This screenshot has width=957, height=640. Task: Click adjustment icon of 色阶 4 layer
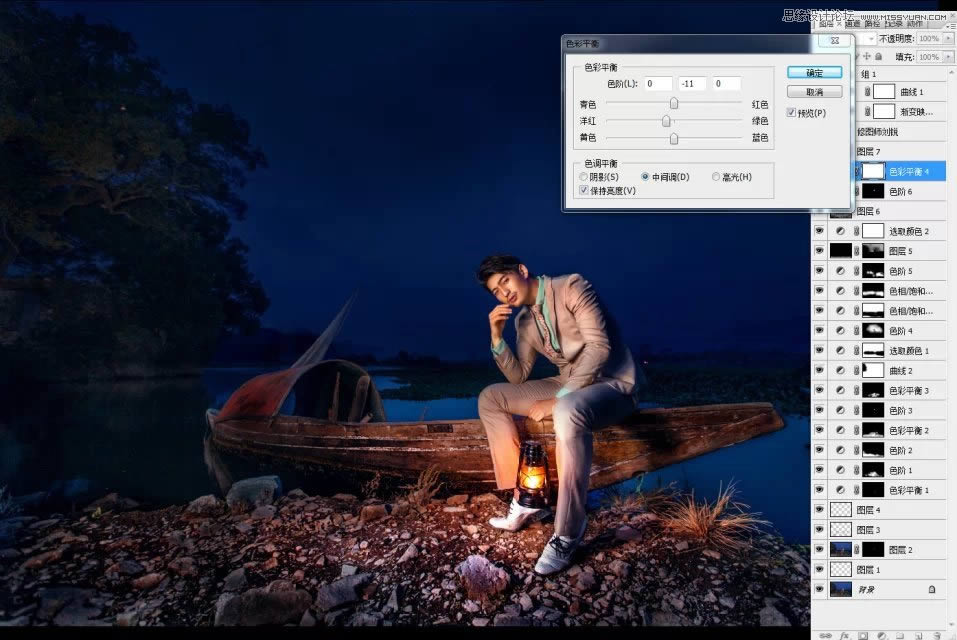pyautogui.click(x=840, y=331)
